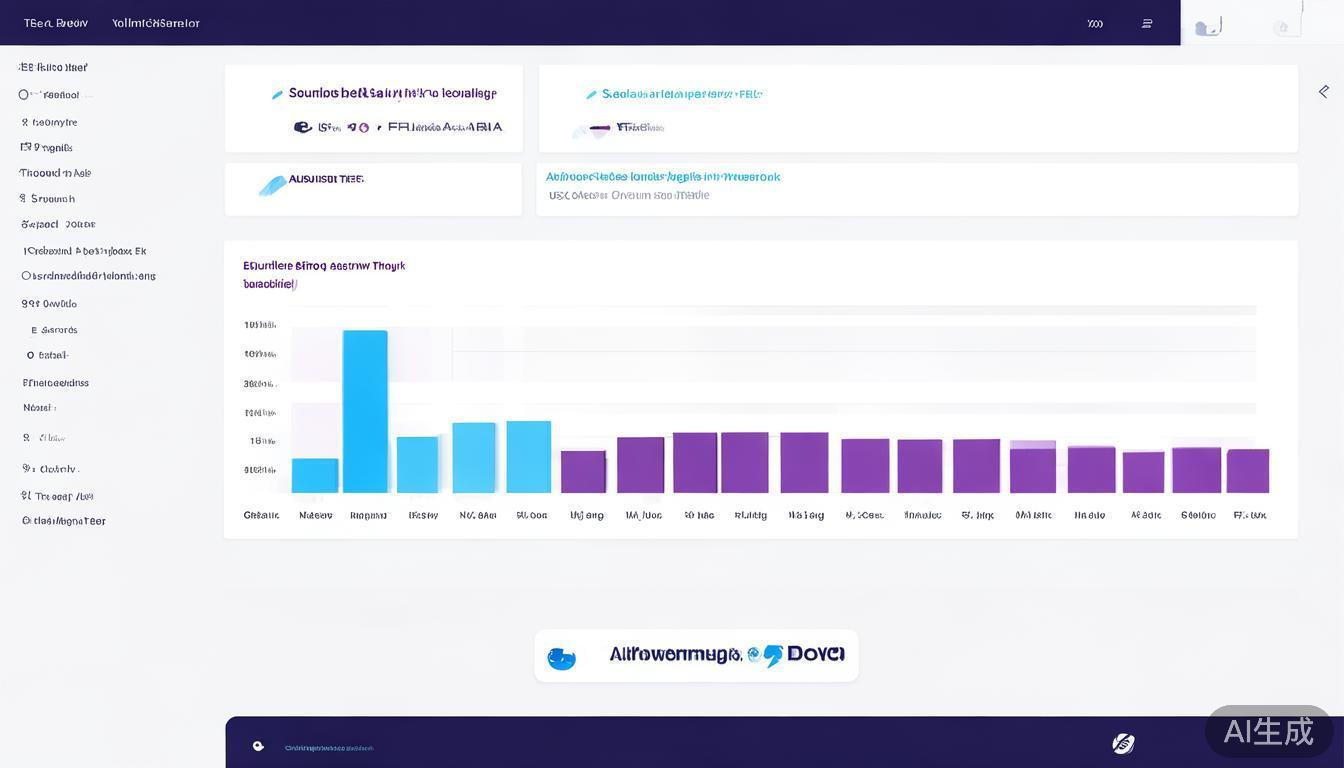Open the second menu item in top navigation bar
The width and height of the screenshot is (1344, 768).
pyautogui.click(x=156, y=23)
